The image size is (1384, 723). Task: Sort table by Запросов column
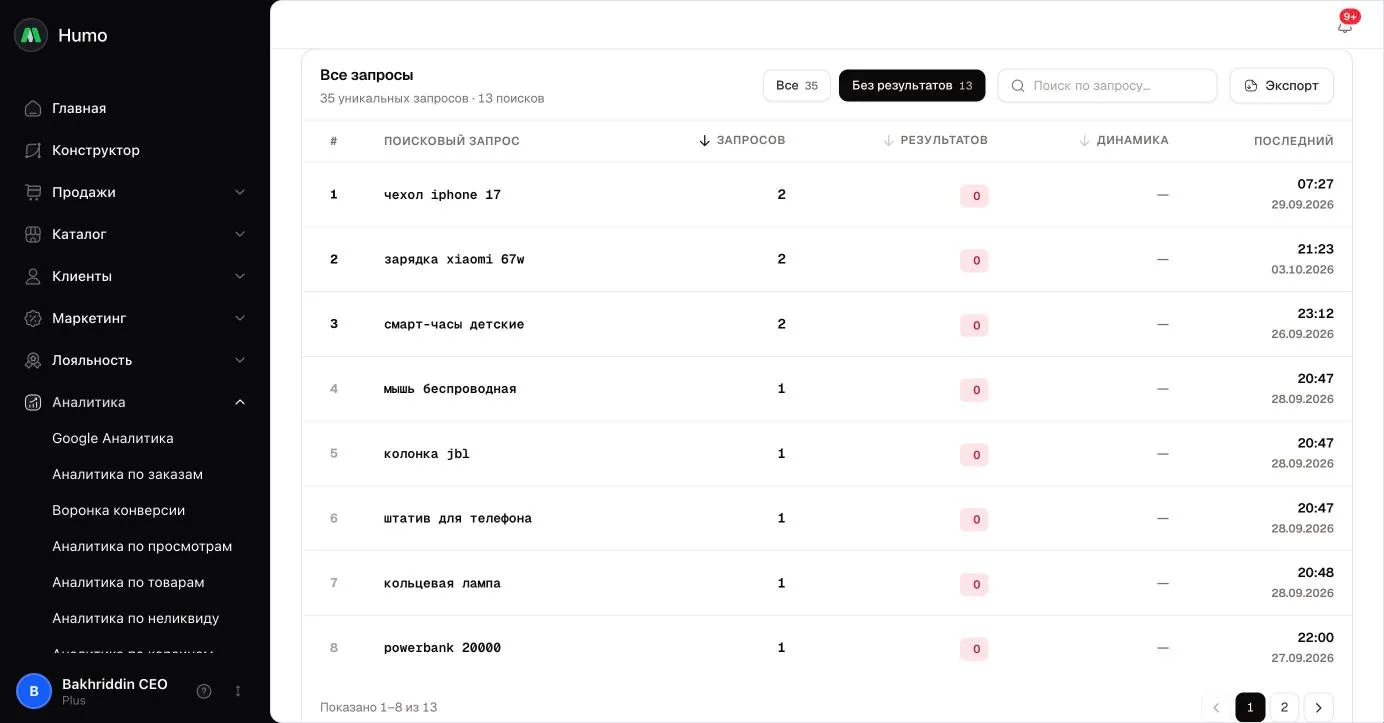click(742, 141)
